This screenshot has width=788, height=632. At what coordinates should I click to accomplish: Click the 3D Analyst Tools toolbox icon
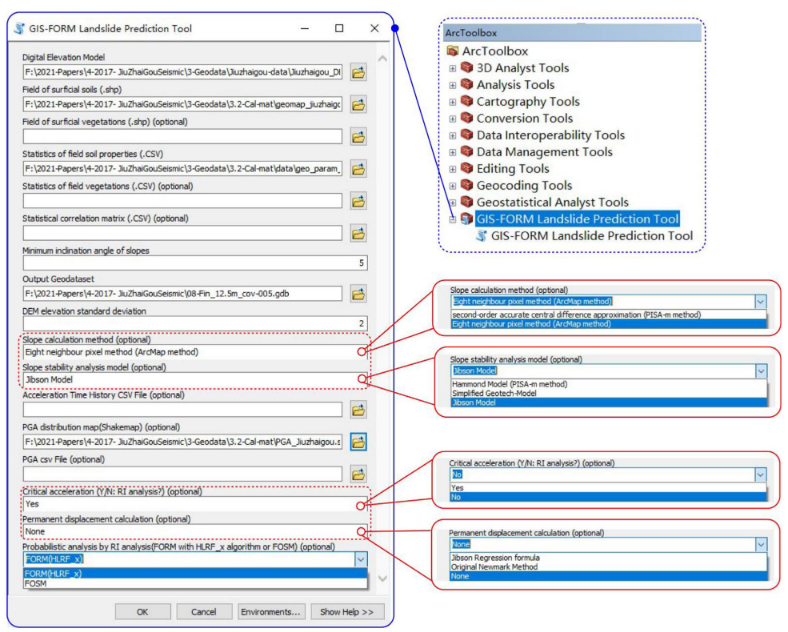coord(466,68)
